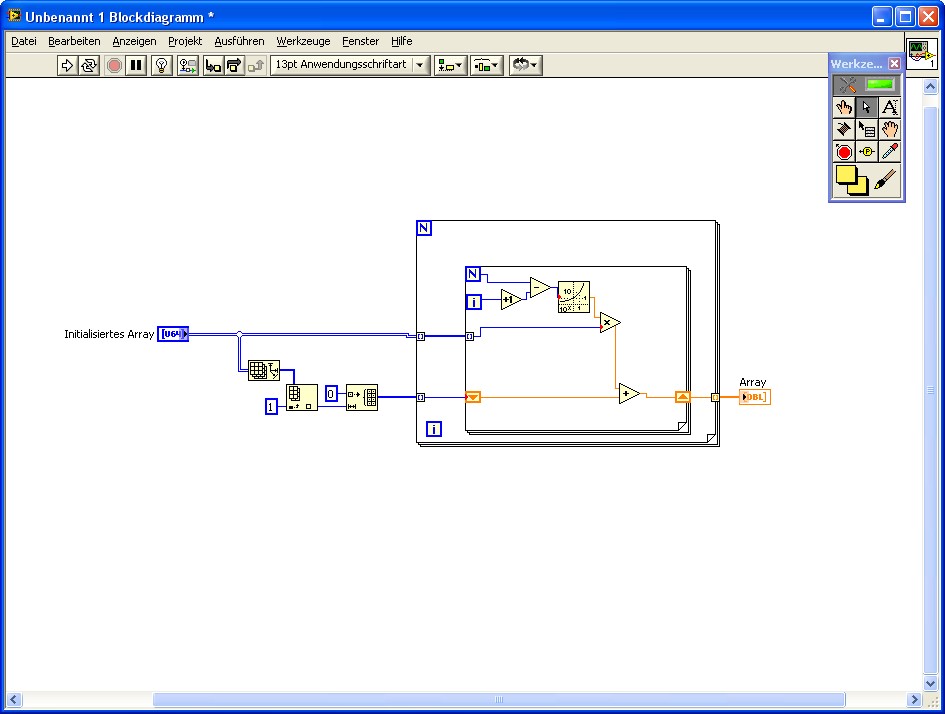
Task: Click the Step Into toolbar button
Action: coord(213,65)
